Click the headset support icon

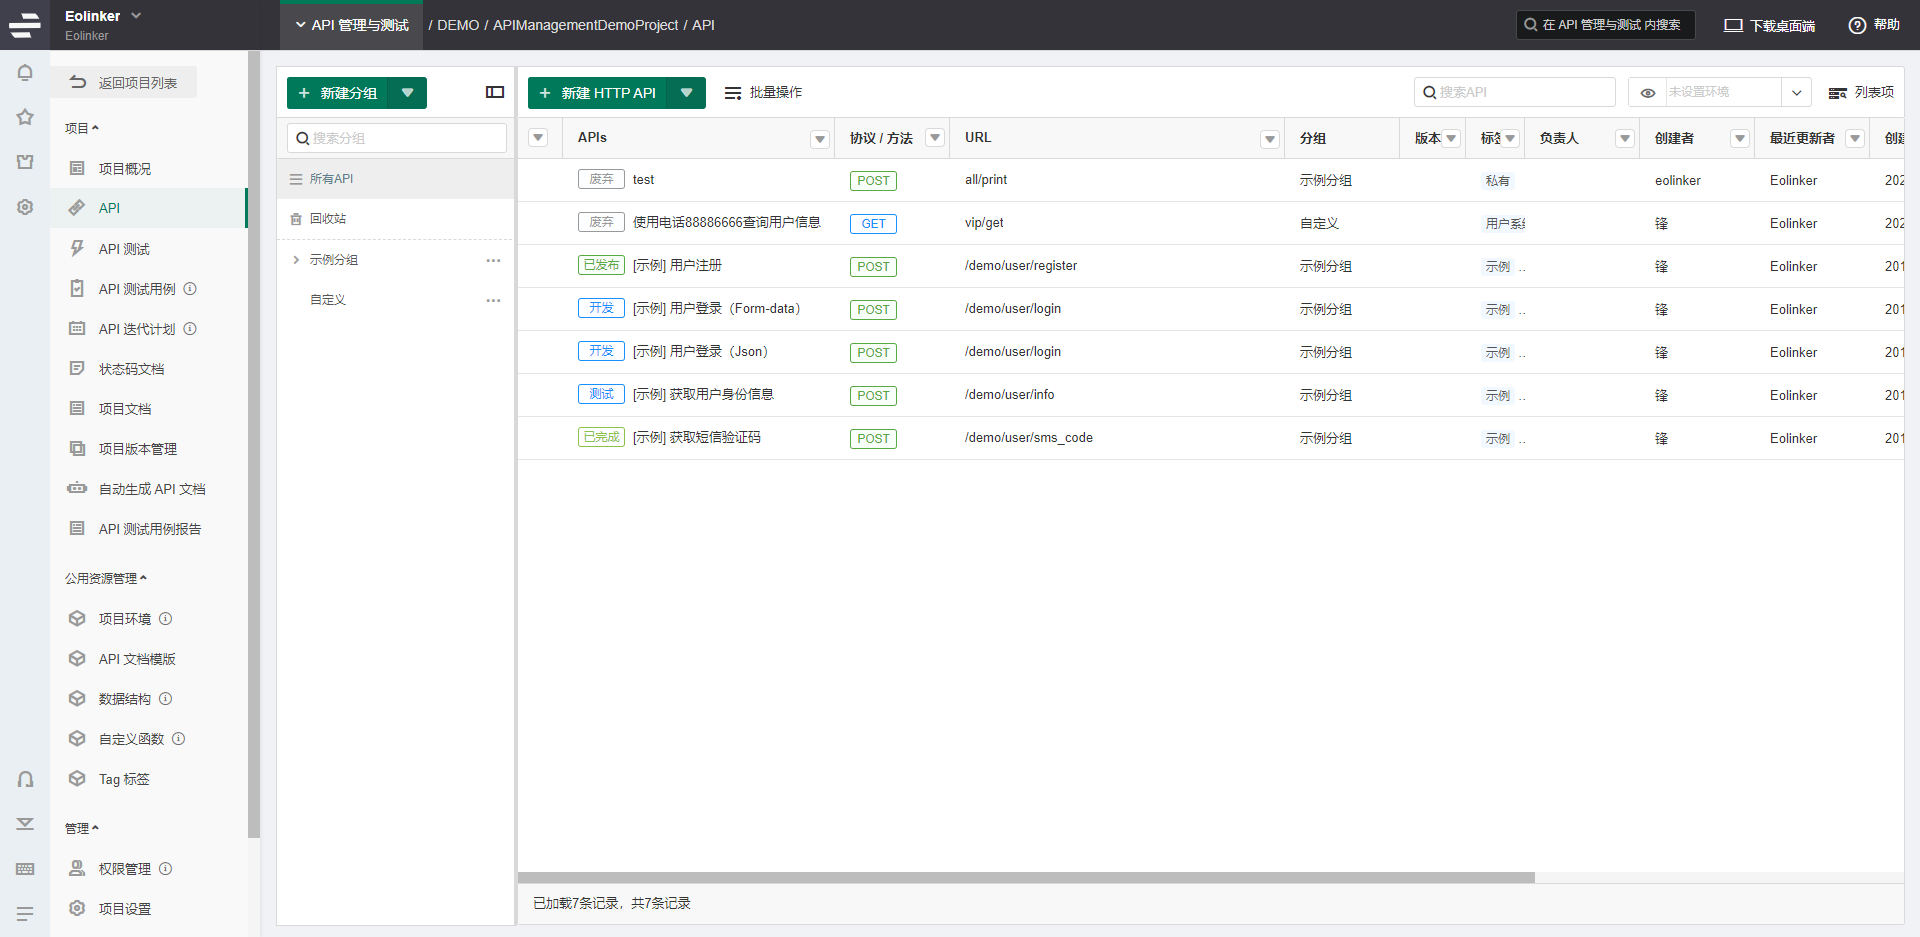click(25, 779)
